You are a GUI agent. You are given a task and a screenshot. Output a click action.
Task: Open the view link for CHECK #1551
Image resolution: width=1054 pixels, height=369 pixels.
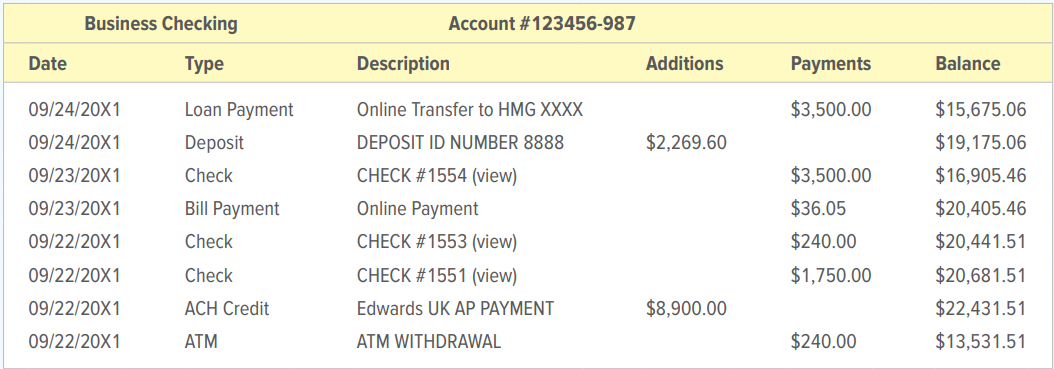pyautogui.click(x=494, y=276)
